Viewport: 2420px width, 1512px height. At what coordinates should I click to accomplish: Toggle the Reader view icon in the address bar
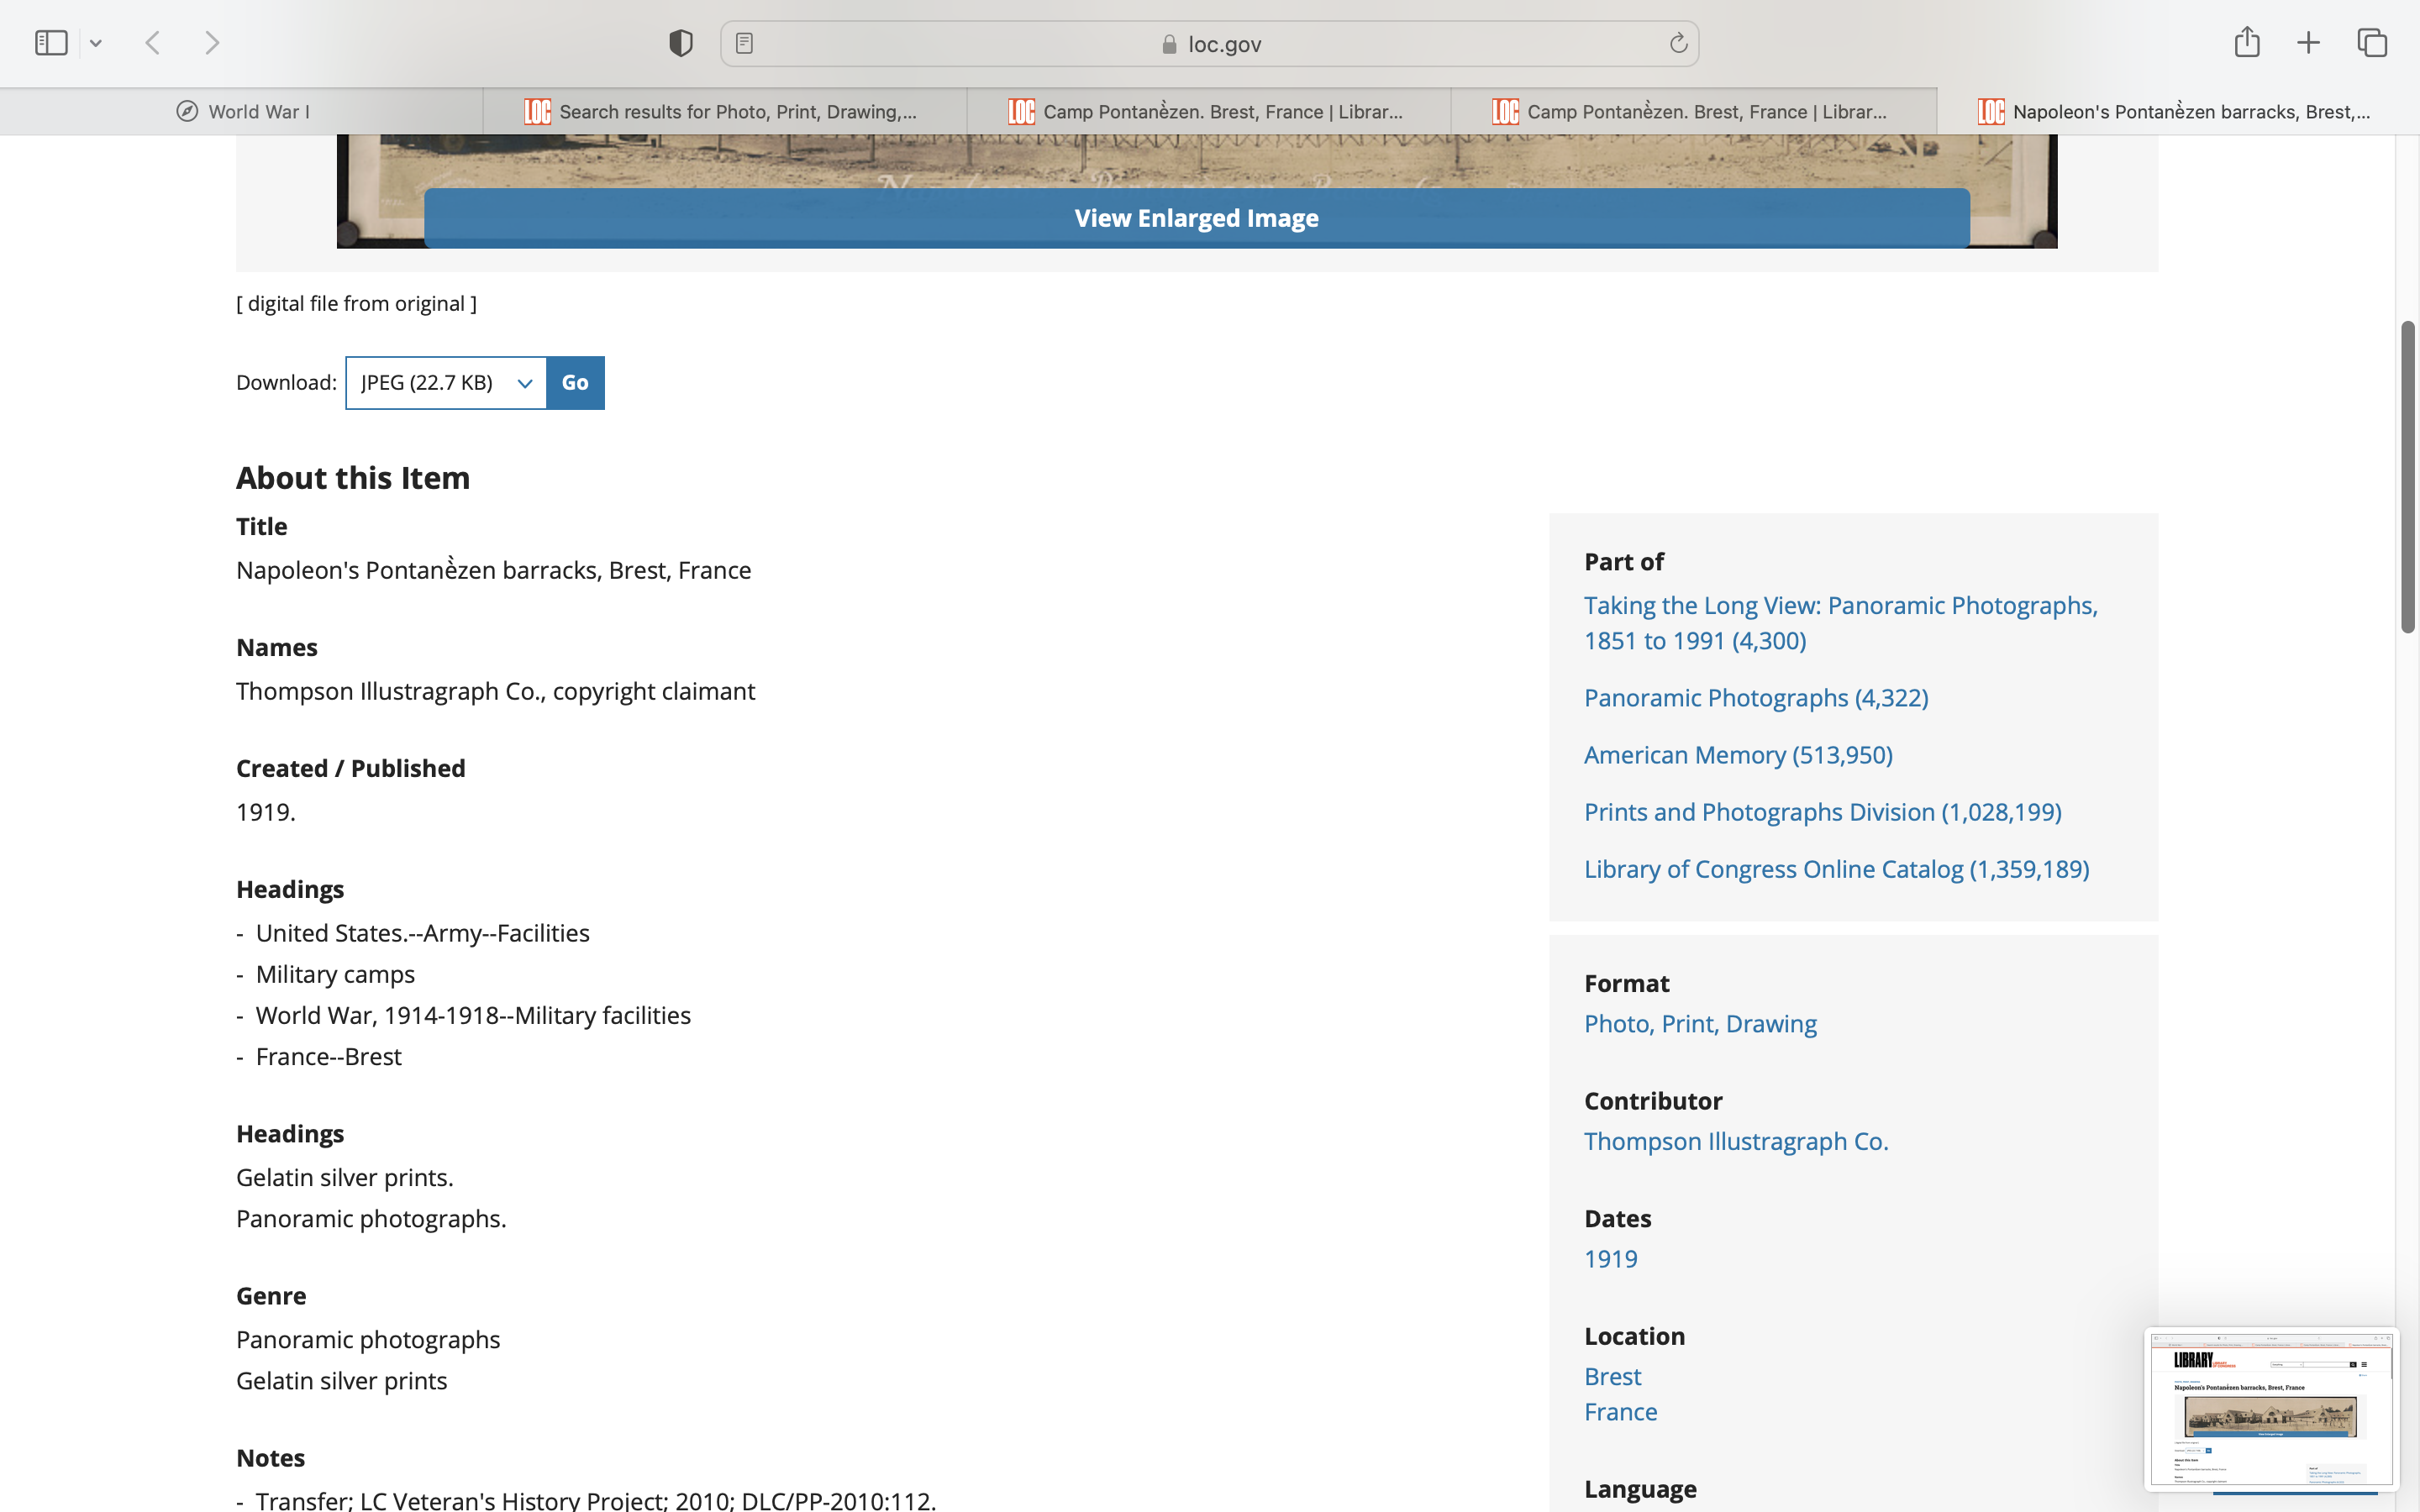(x=744, y=43)
